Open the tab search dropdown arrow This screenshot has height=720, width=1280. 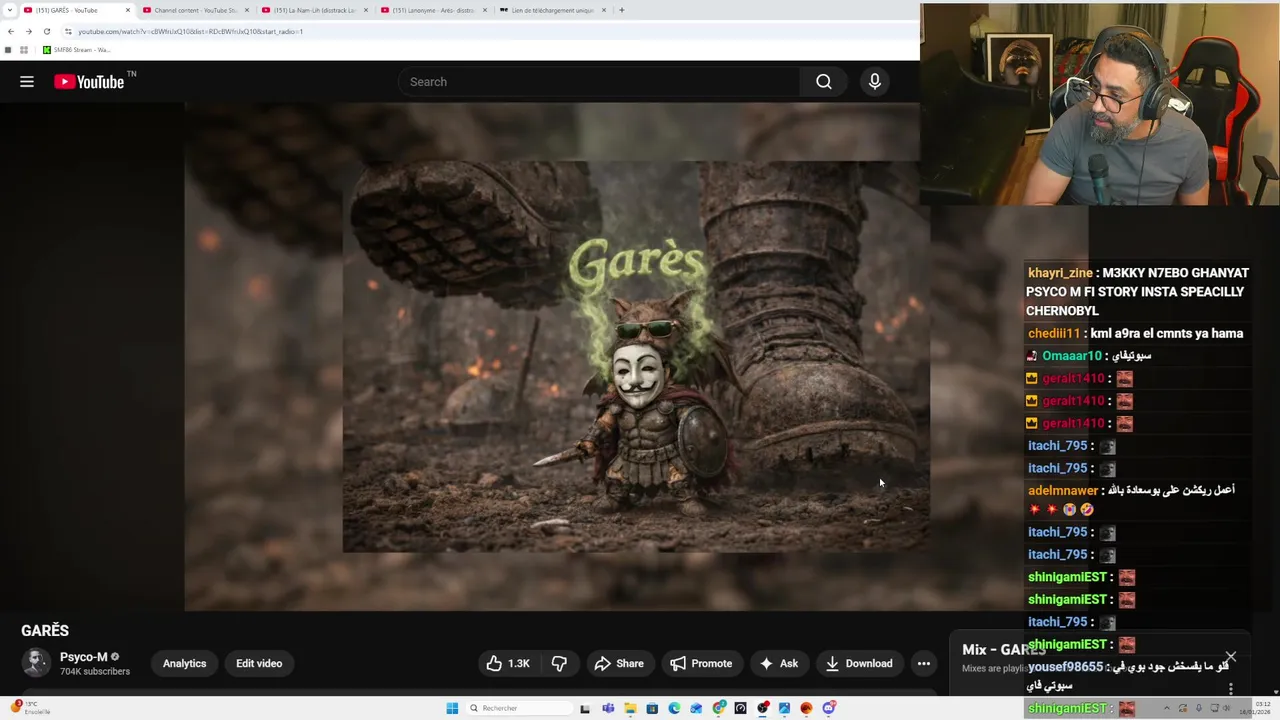[9, 10]
